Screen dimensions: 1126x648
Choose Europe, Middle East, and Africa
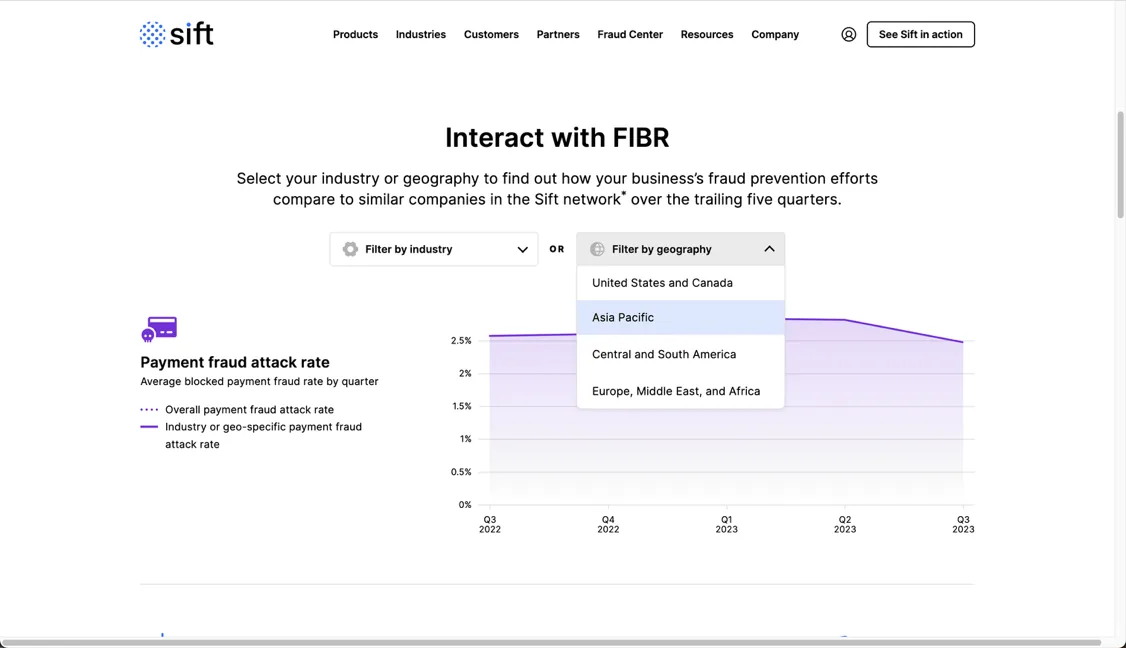(x=680, y=391)
